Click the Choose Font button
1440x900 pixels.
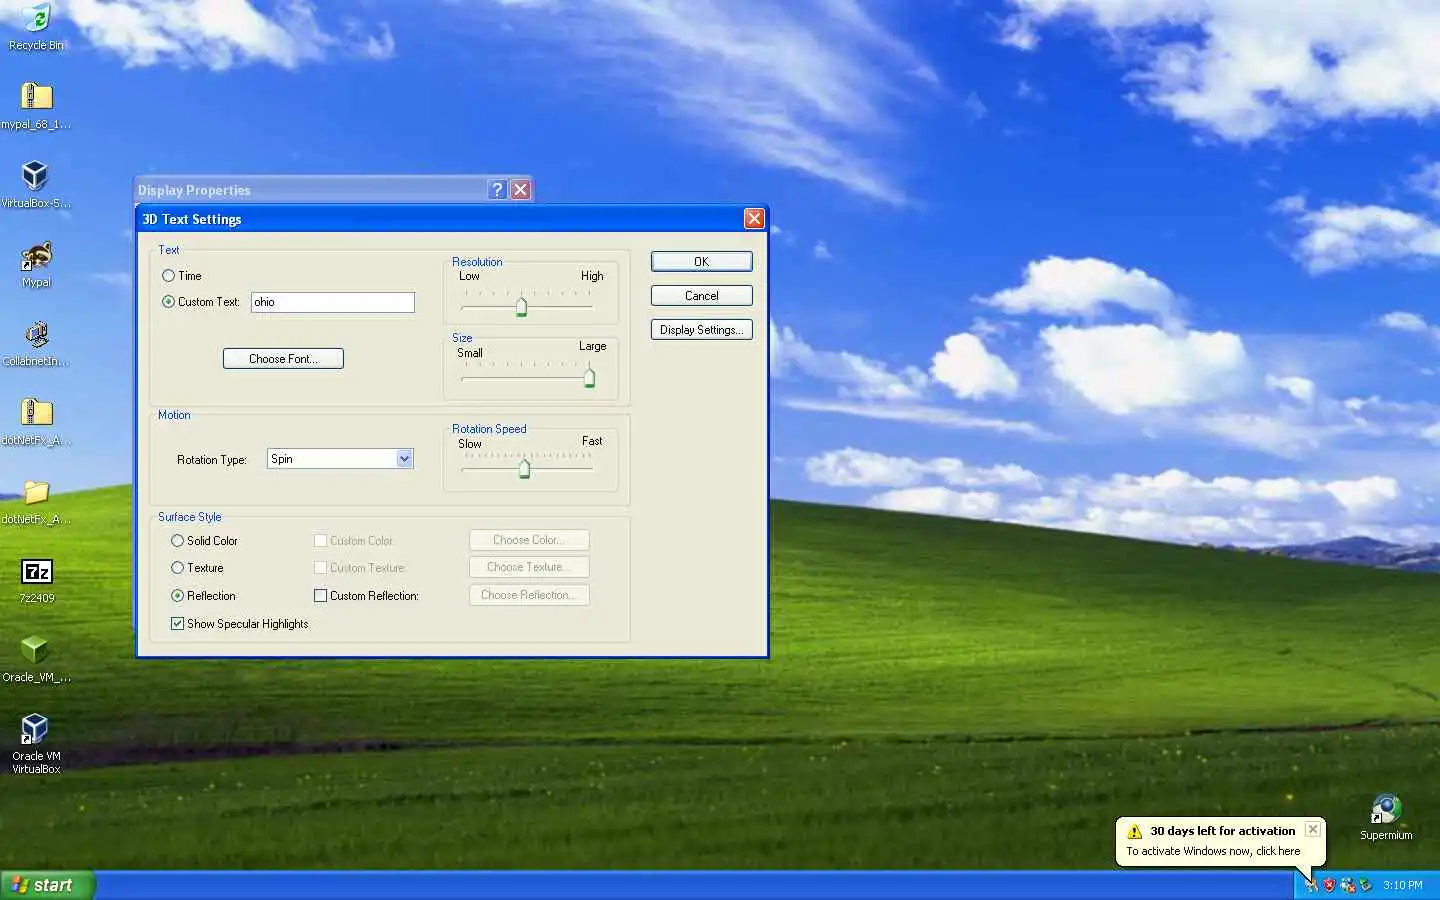[x=283, y=359]
